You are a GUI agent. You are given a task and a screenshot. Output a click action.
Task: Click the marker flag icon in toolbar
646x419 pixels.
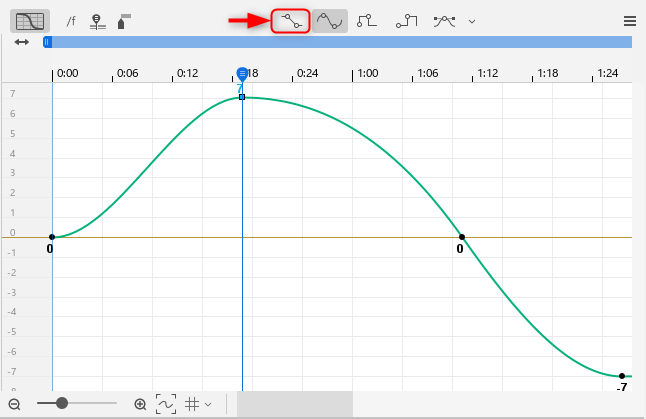click(123, 20)
